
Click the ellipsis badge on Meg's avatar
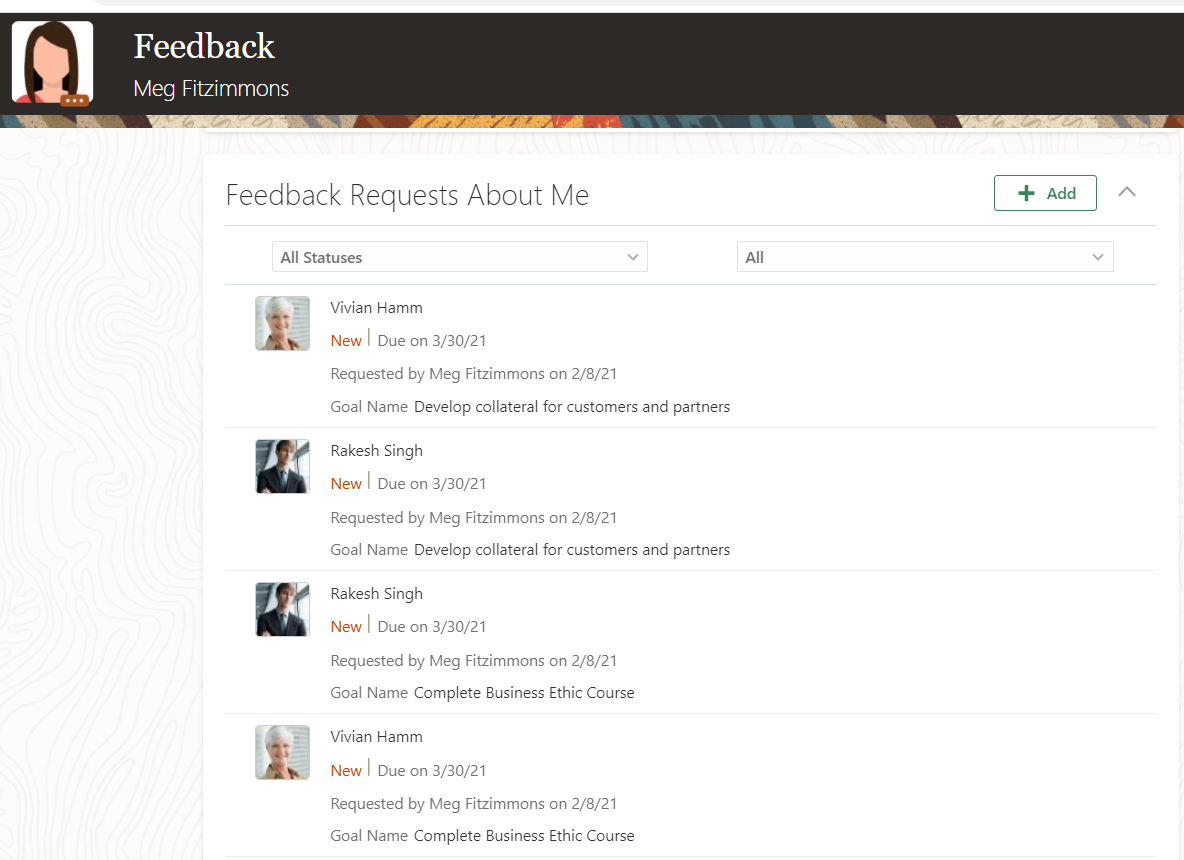(75, 100)
